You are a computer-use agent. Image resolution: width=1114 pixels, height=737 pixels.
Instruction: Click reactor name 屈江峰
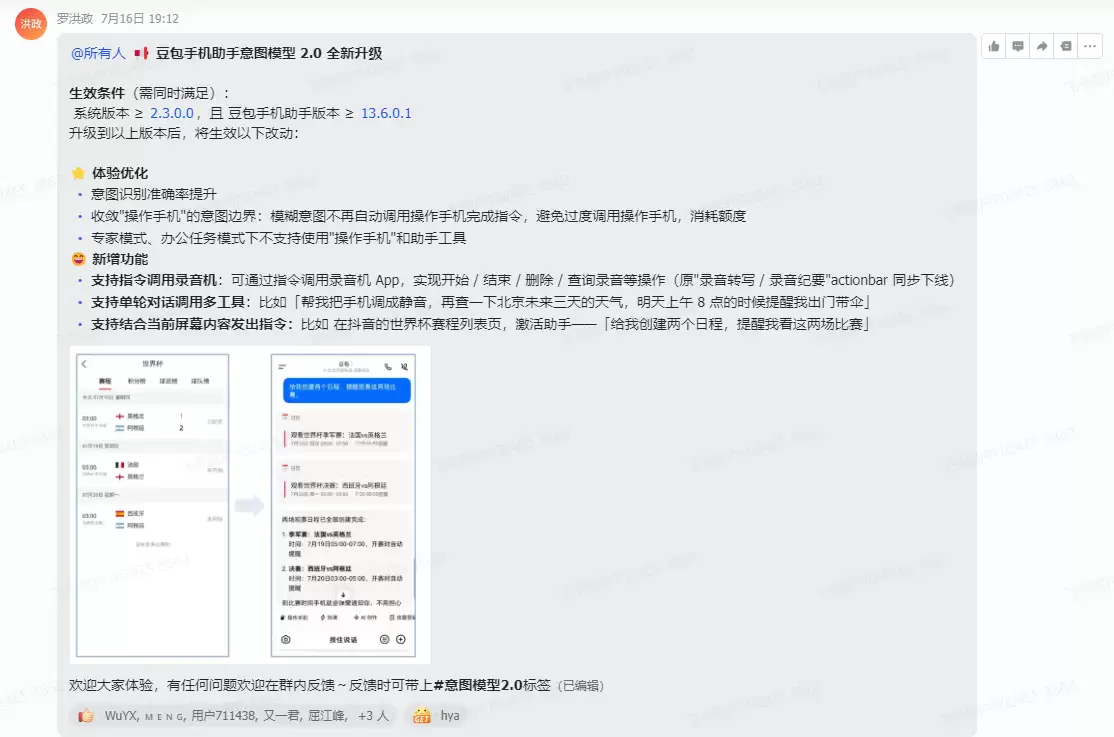click(x=326, y=716)
